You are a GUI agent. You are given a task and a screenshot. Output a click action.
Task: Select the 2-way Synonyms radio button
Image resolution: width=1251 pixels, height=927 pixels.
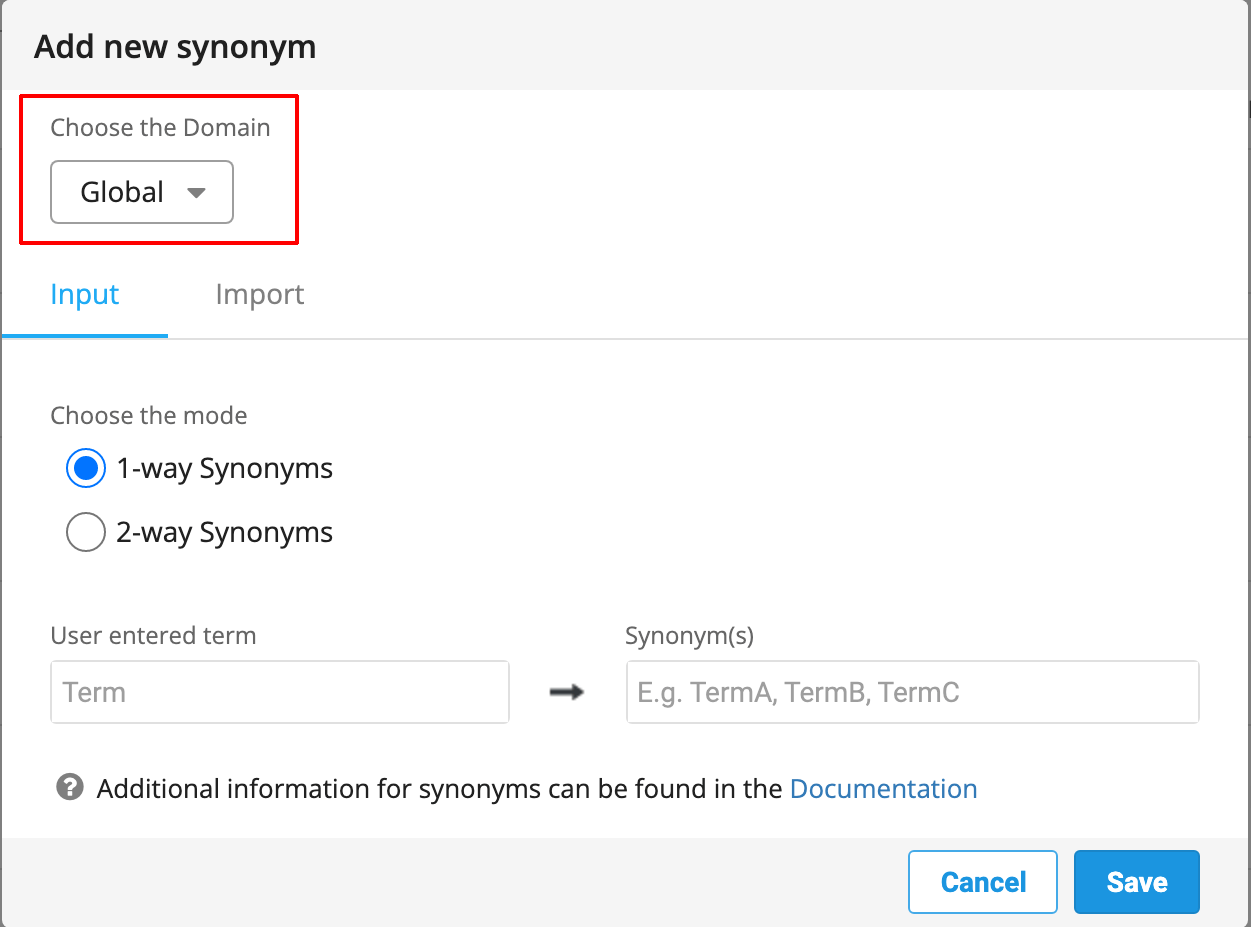coord(86,532)
